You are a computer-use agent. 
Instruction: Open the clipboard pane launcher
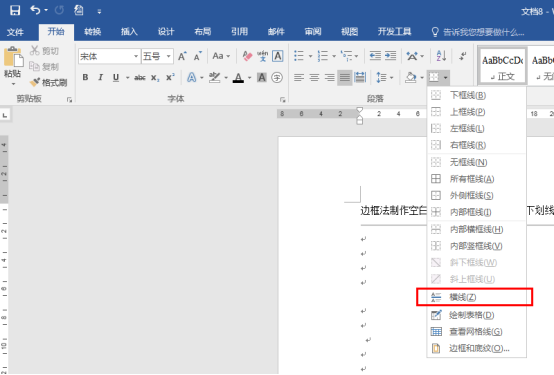pyautogui.click(x=69, y=100)
